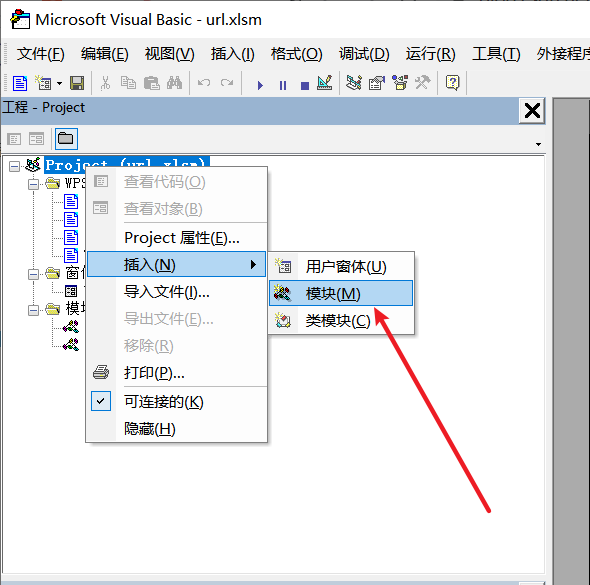Toggle the folders view in Project panel

point(66,139)
